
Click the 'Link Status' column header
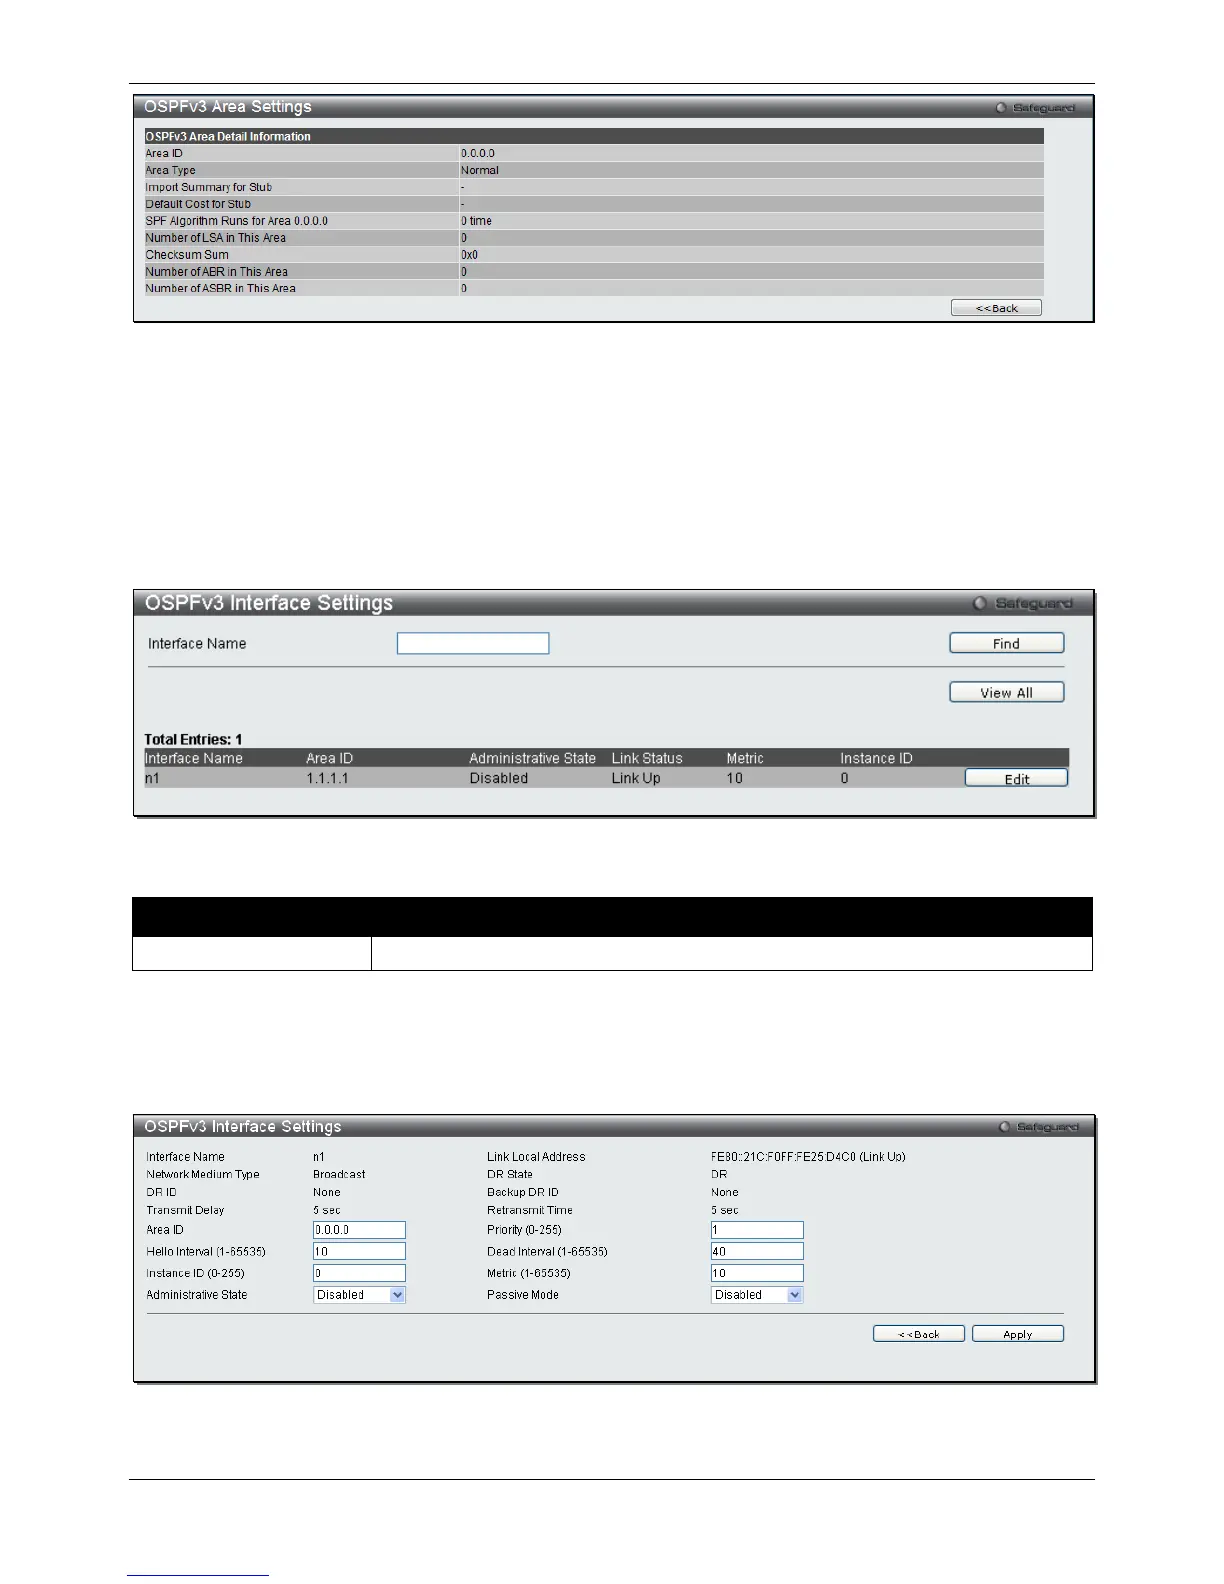coord(647,758)
